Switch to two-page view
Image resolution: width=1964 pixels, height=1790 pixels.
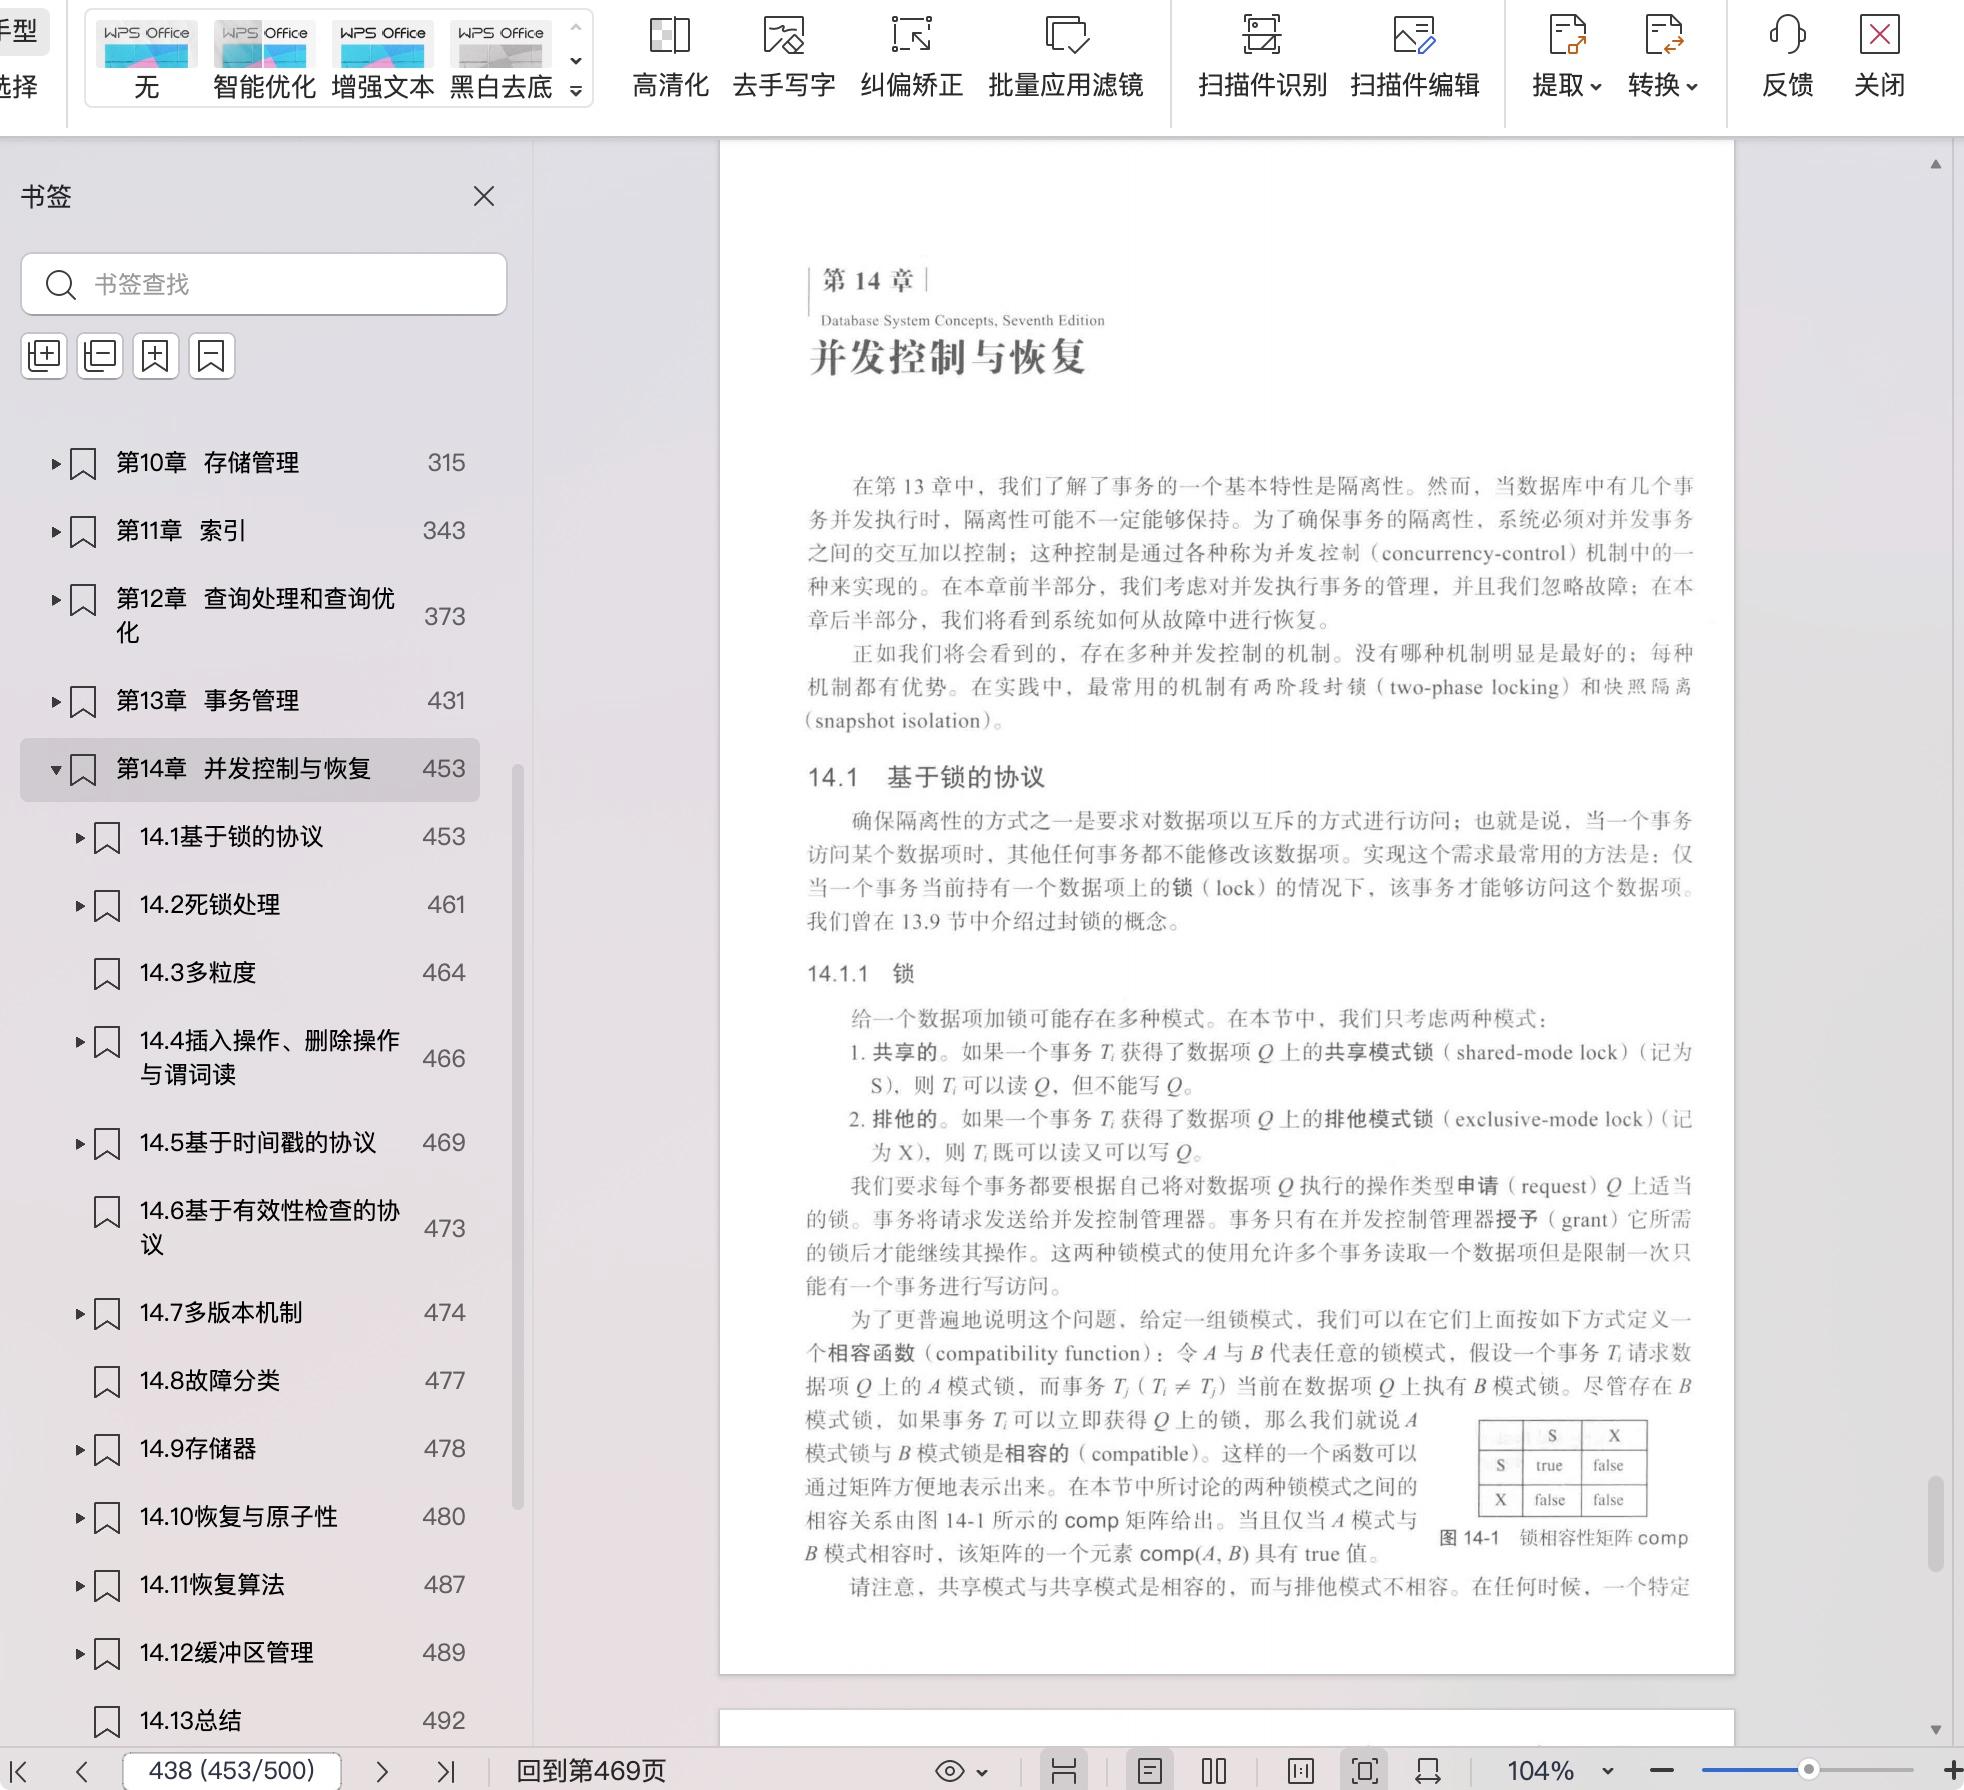tap(1214, 1771)
